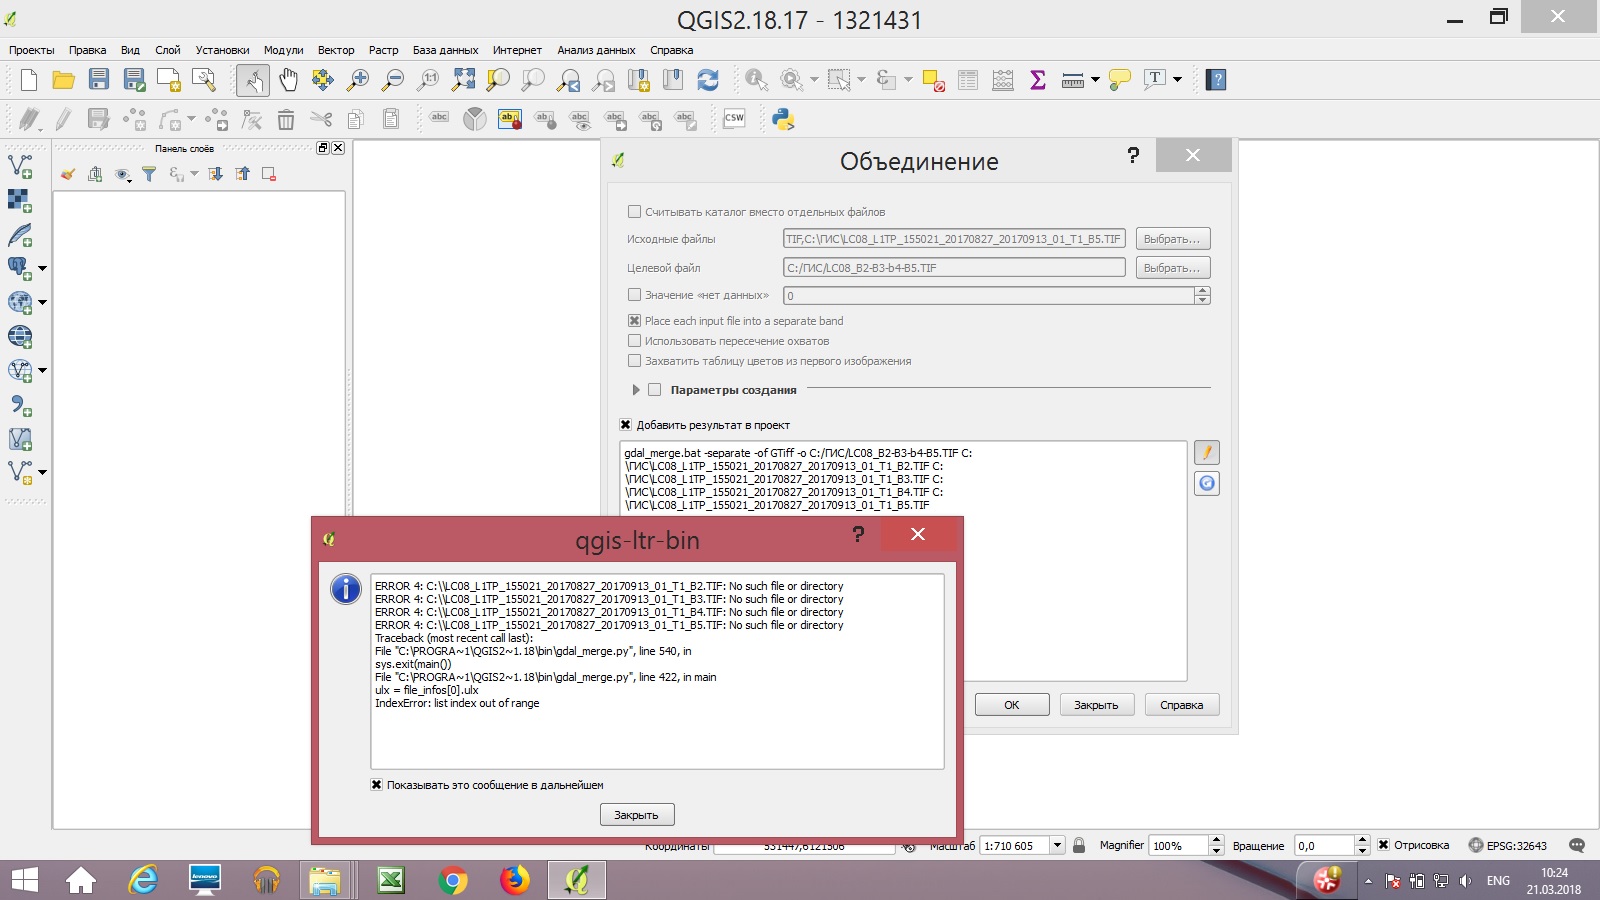Add a raster layer
Screen dimensions: 1600x900
(x=20, y=200)
